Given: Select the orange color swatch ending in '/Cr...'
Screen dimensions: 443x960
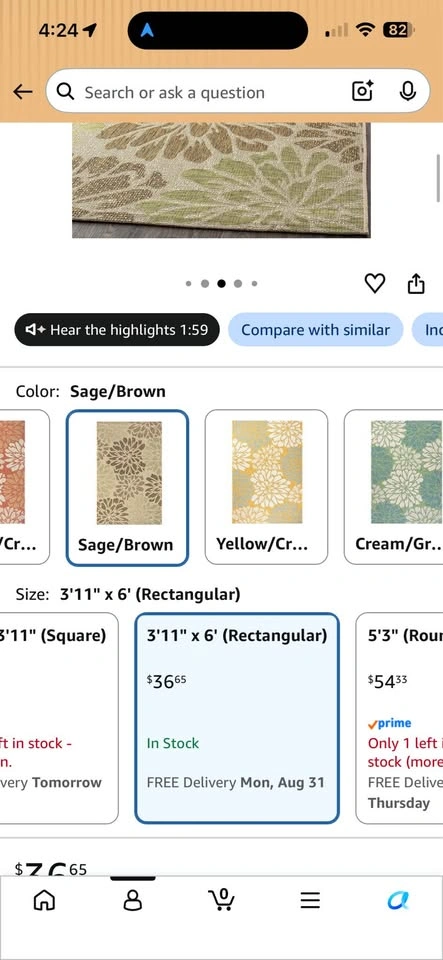Looking at the screenshot, I should coord(24,487).
